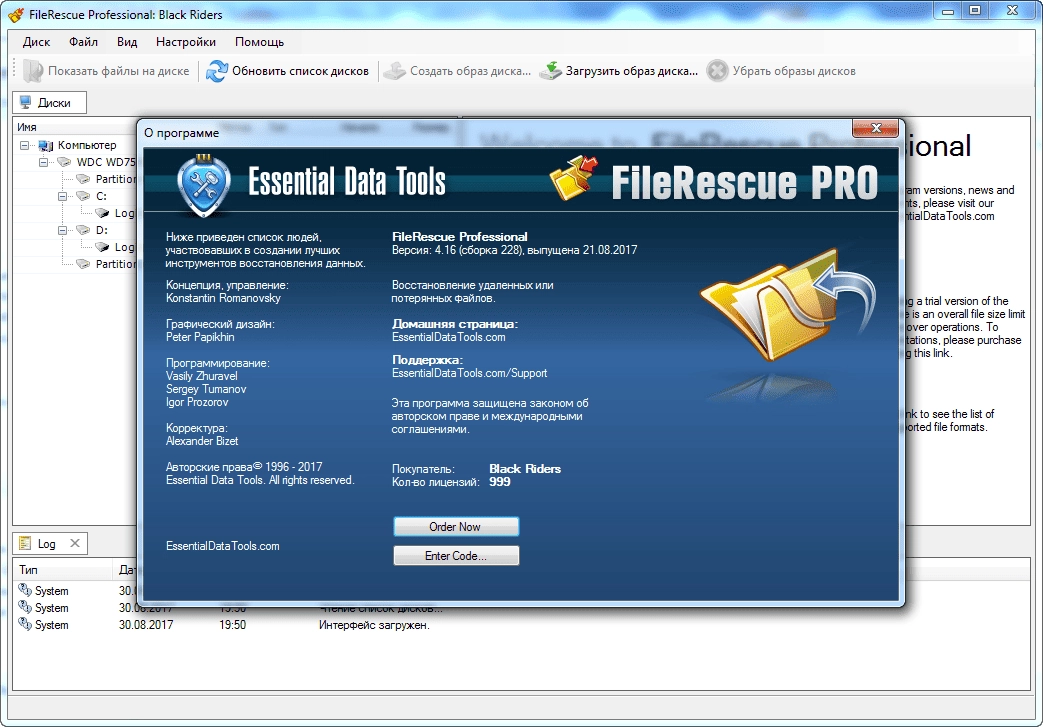Click EssentialDataTools.com link above Enter Code... button
1043x727 pixels.
[222, 546]
